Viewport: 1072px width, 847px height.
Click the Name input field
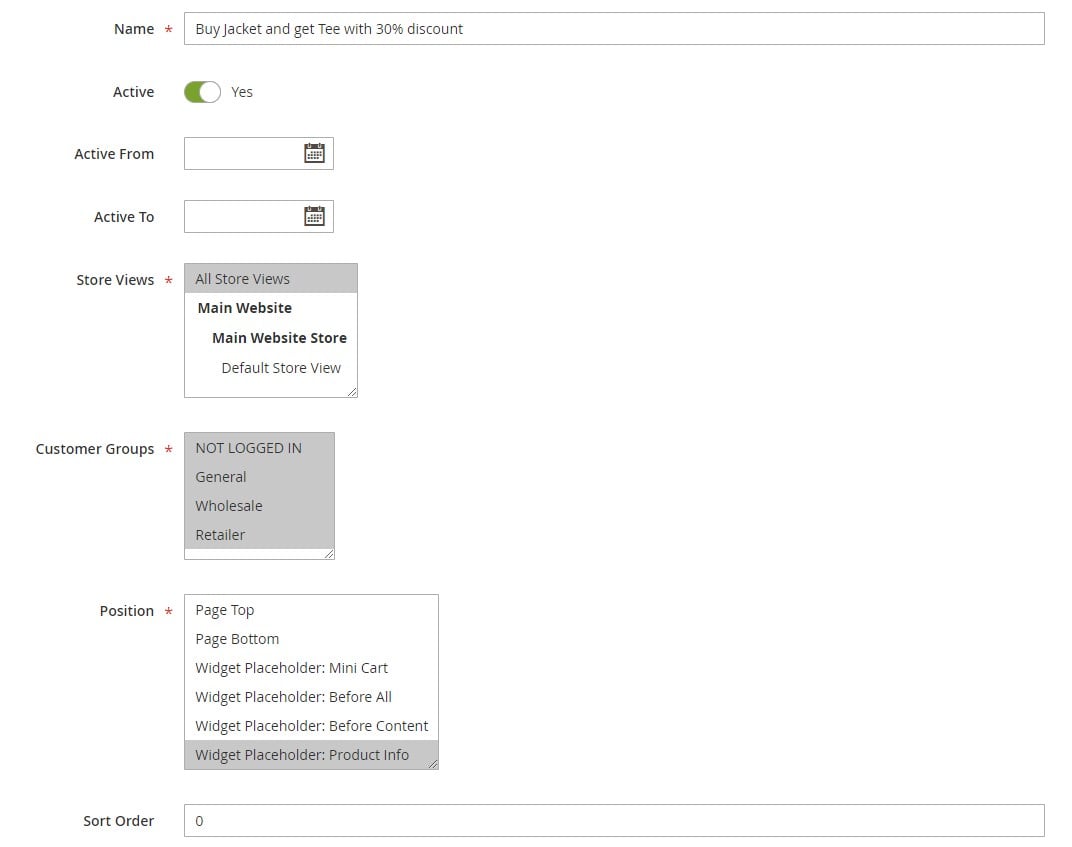pos(614,29)
